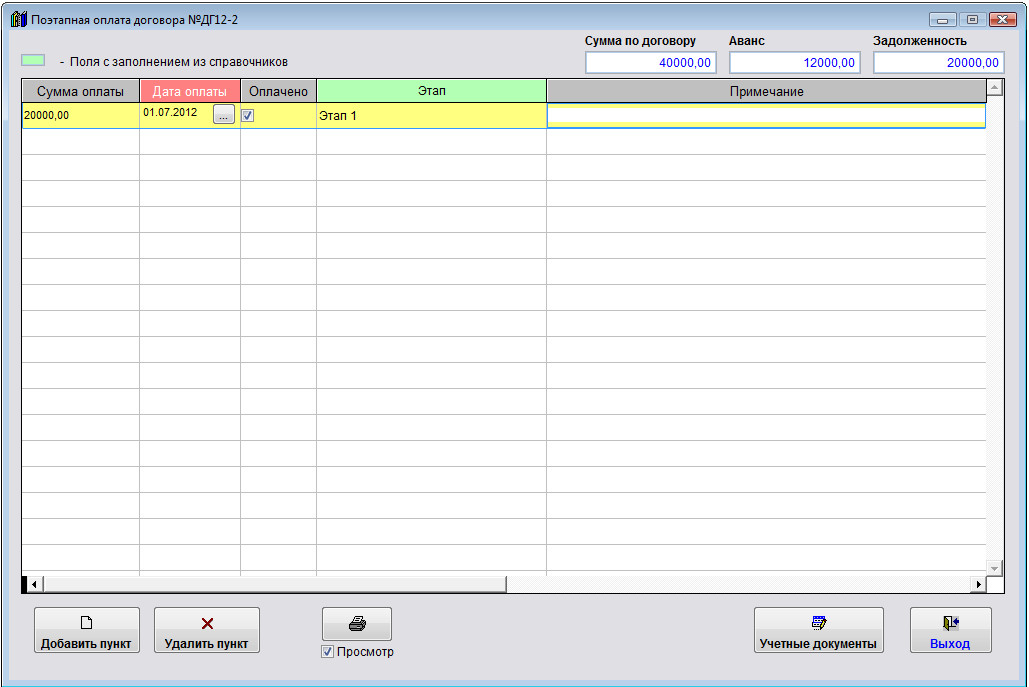The width and height of the screenshot is (1029, 687).
Task: Click the 20000,00 payment amount cell
Action: pos(81,115)
